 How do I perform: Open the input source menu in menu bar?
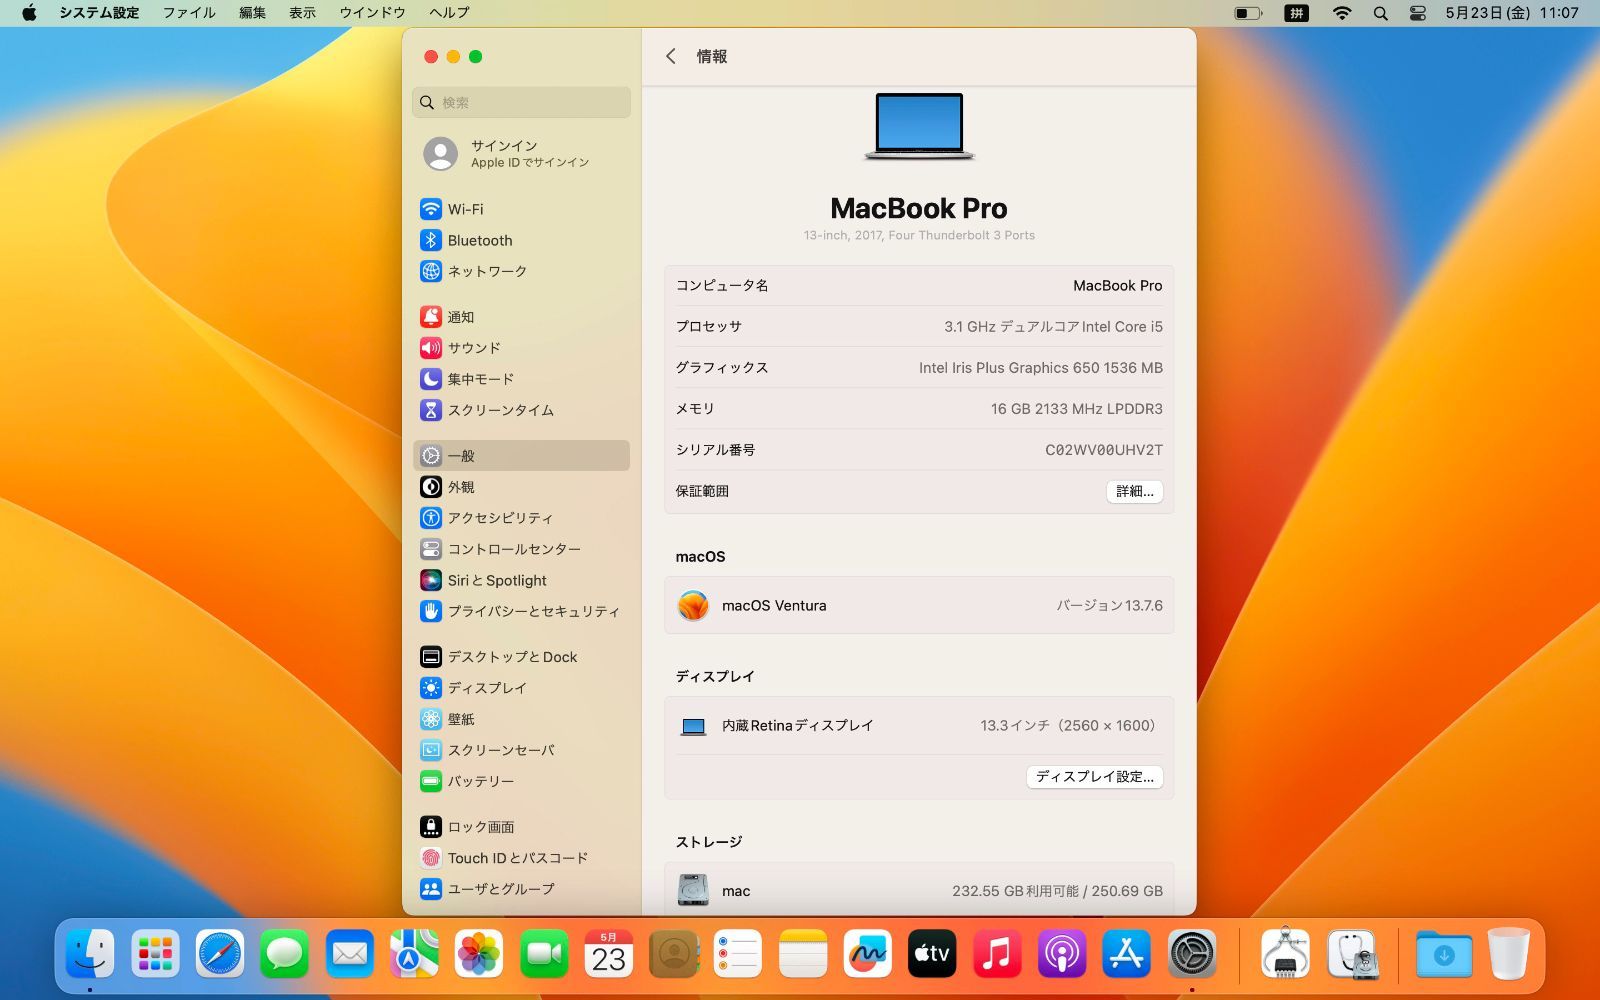click(1297, 13)
